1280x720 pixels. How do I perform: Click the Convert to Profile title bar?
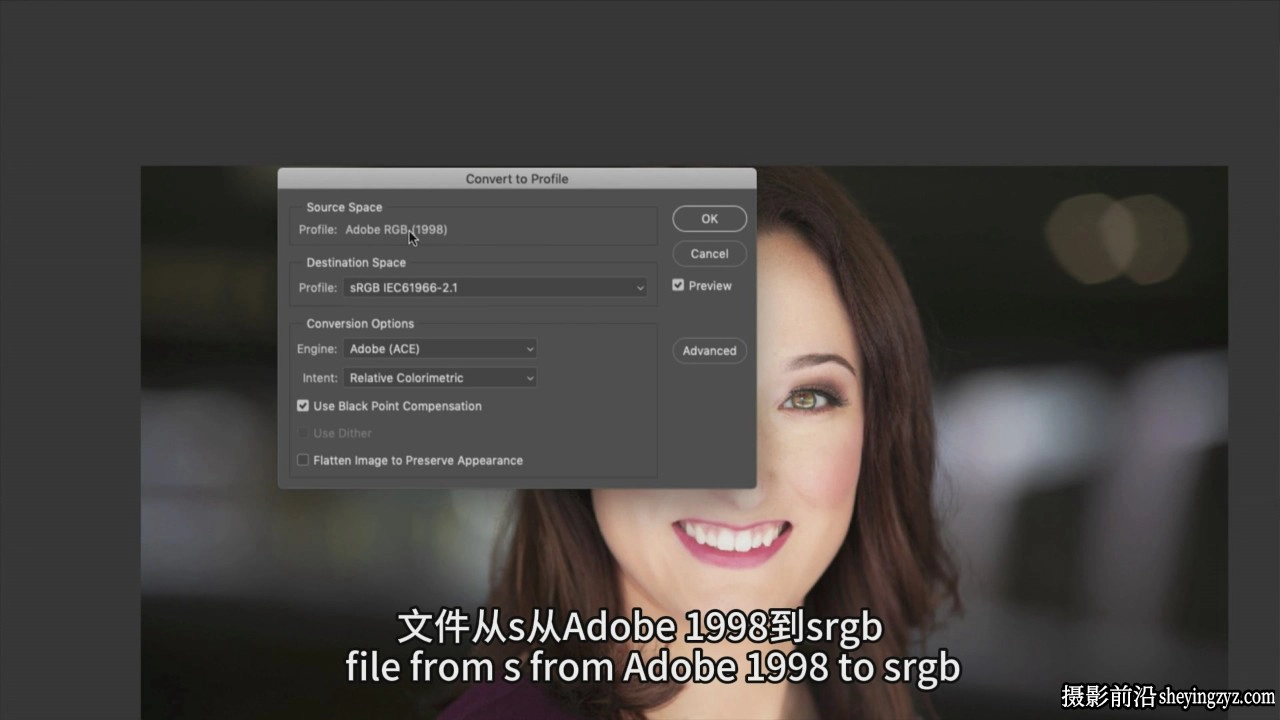pos(517,179)
